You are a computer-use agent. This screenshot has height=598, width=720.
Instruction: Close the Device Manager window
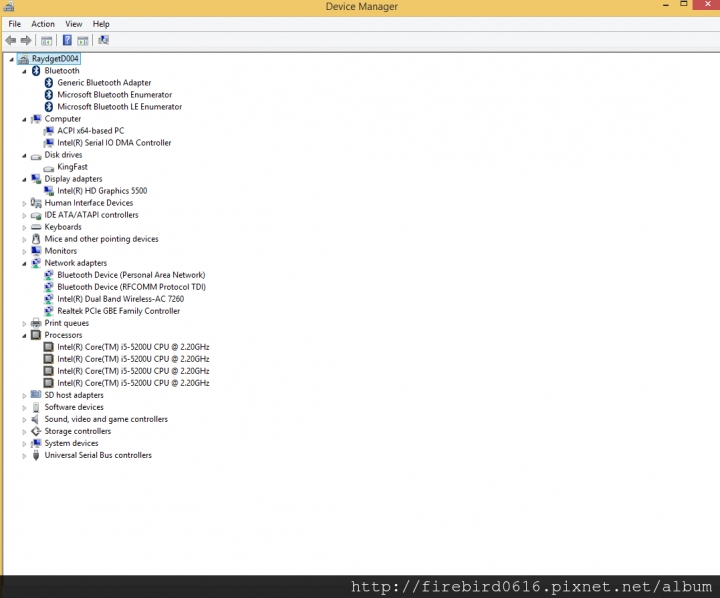707,4
